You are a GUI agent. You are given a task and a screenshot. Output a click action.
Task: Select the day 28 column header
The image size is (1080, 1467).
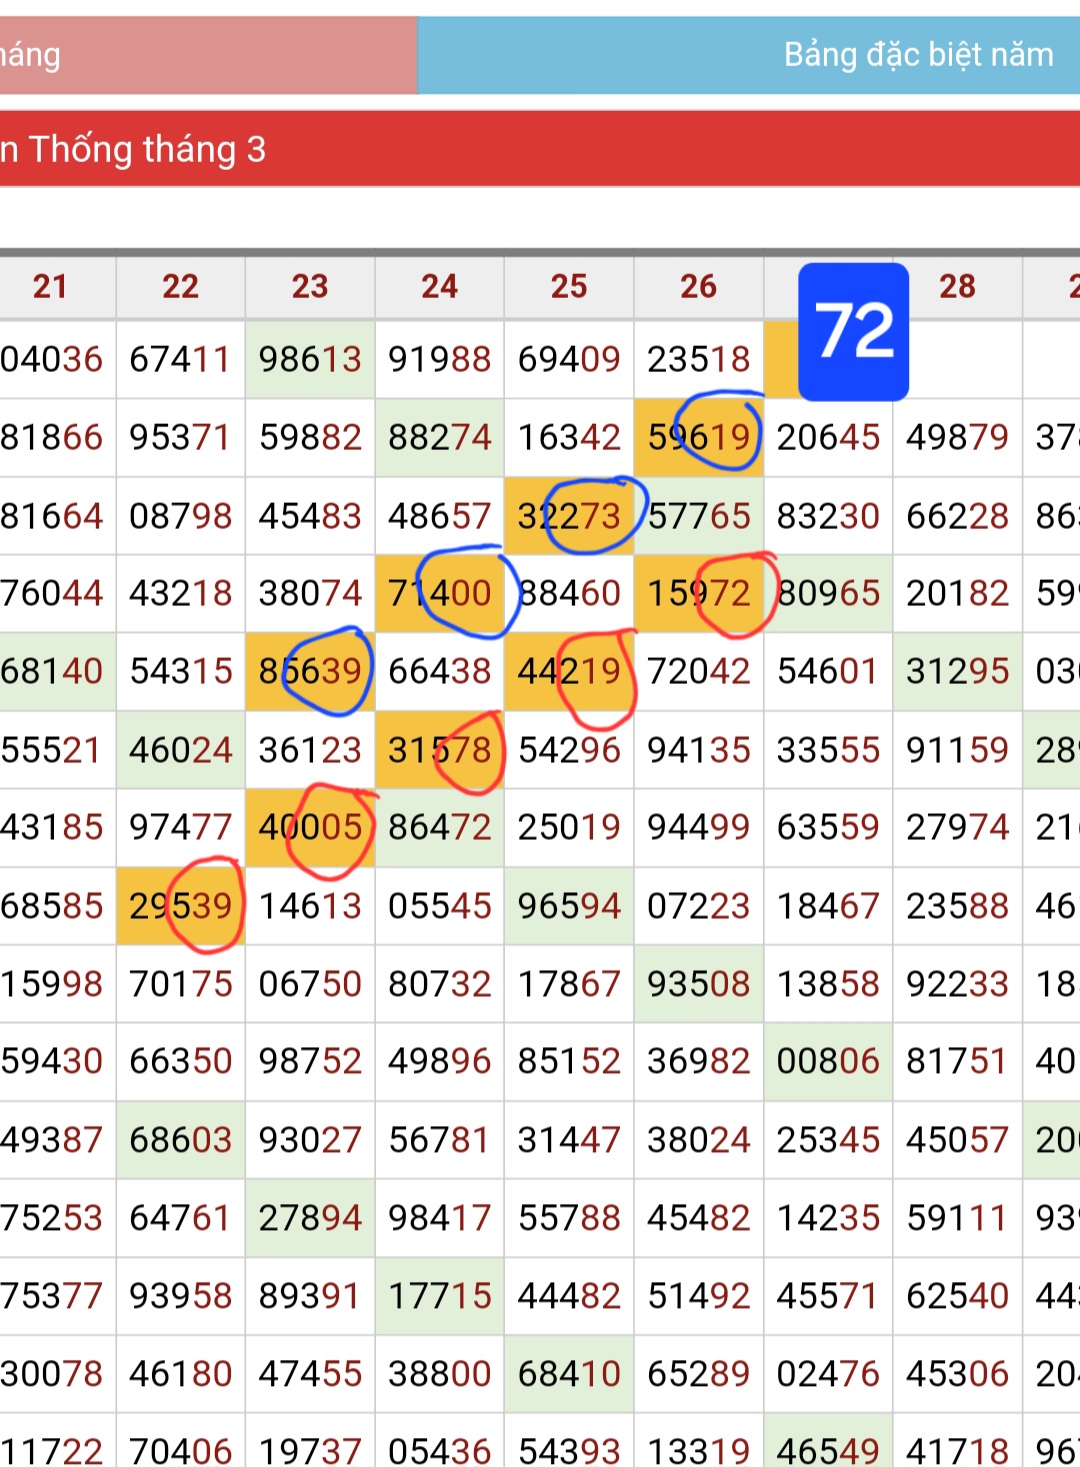coord(958,287)
